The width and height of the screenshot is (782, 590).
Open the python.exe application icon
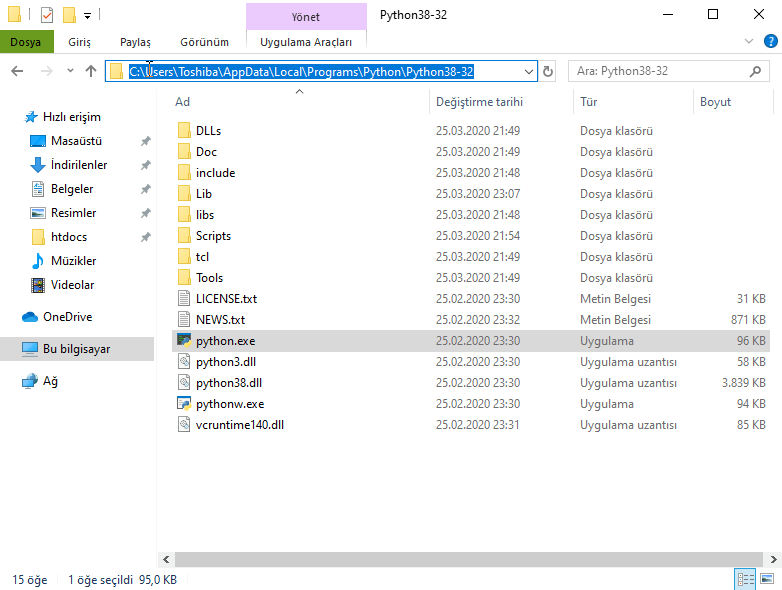(x=183, y=341)
